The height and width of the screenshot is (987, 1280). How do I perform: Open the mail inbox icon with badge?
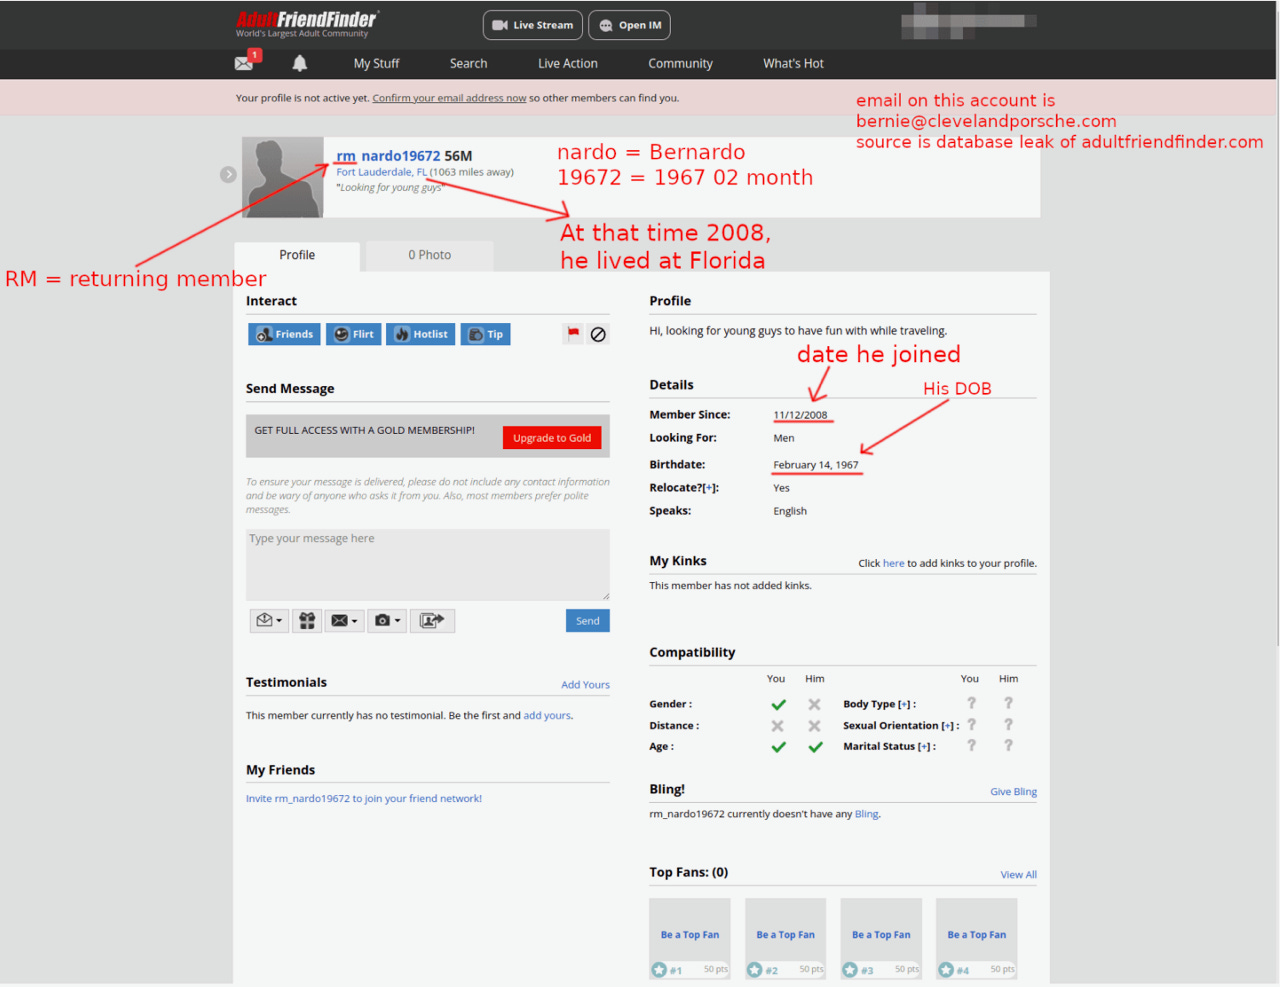tap(247, 61)
